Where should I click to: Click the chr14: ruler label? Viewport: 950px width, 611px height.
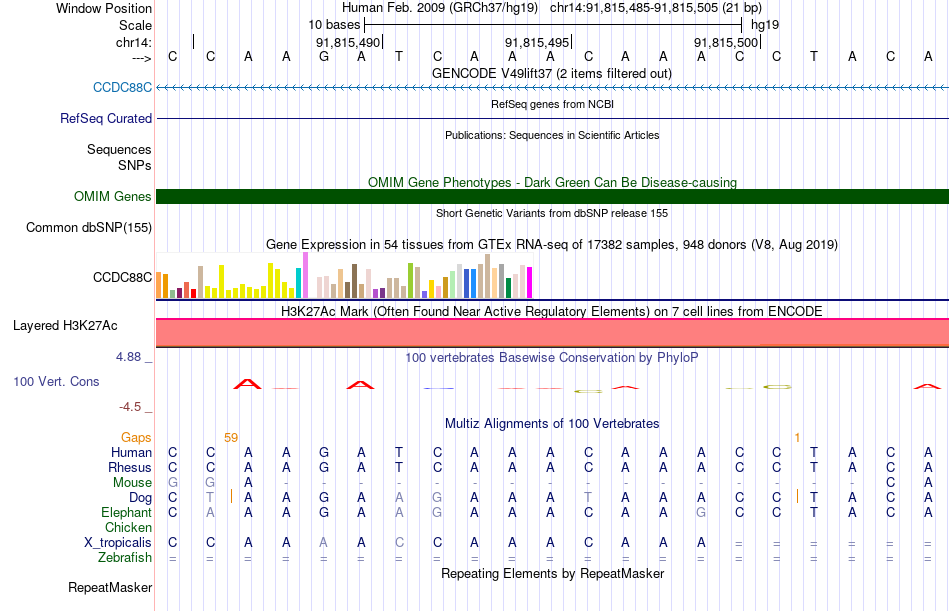[134, 42]
